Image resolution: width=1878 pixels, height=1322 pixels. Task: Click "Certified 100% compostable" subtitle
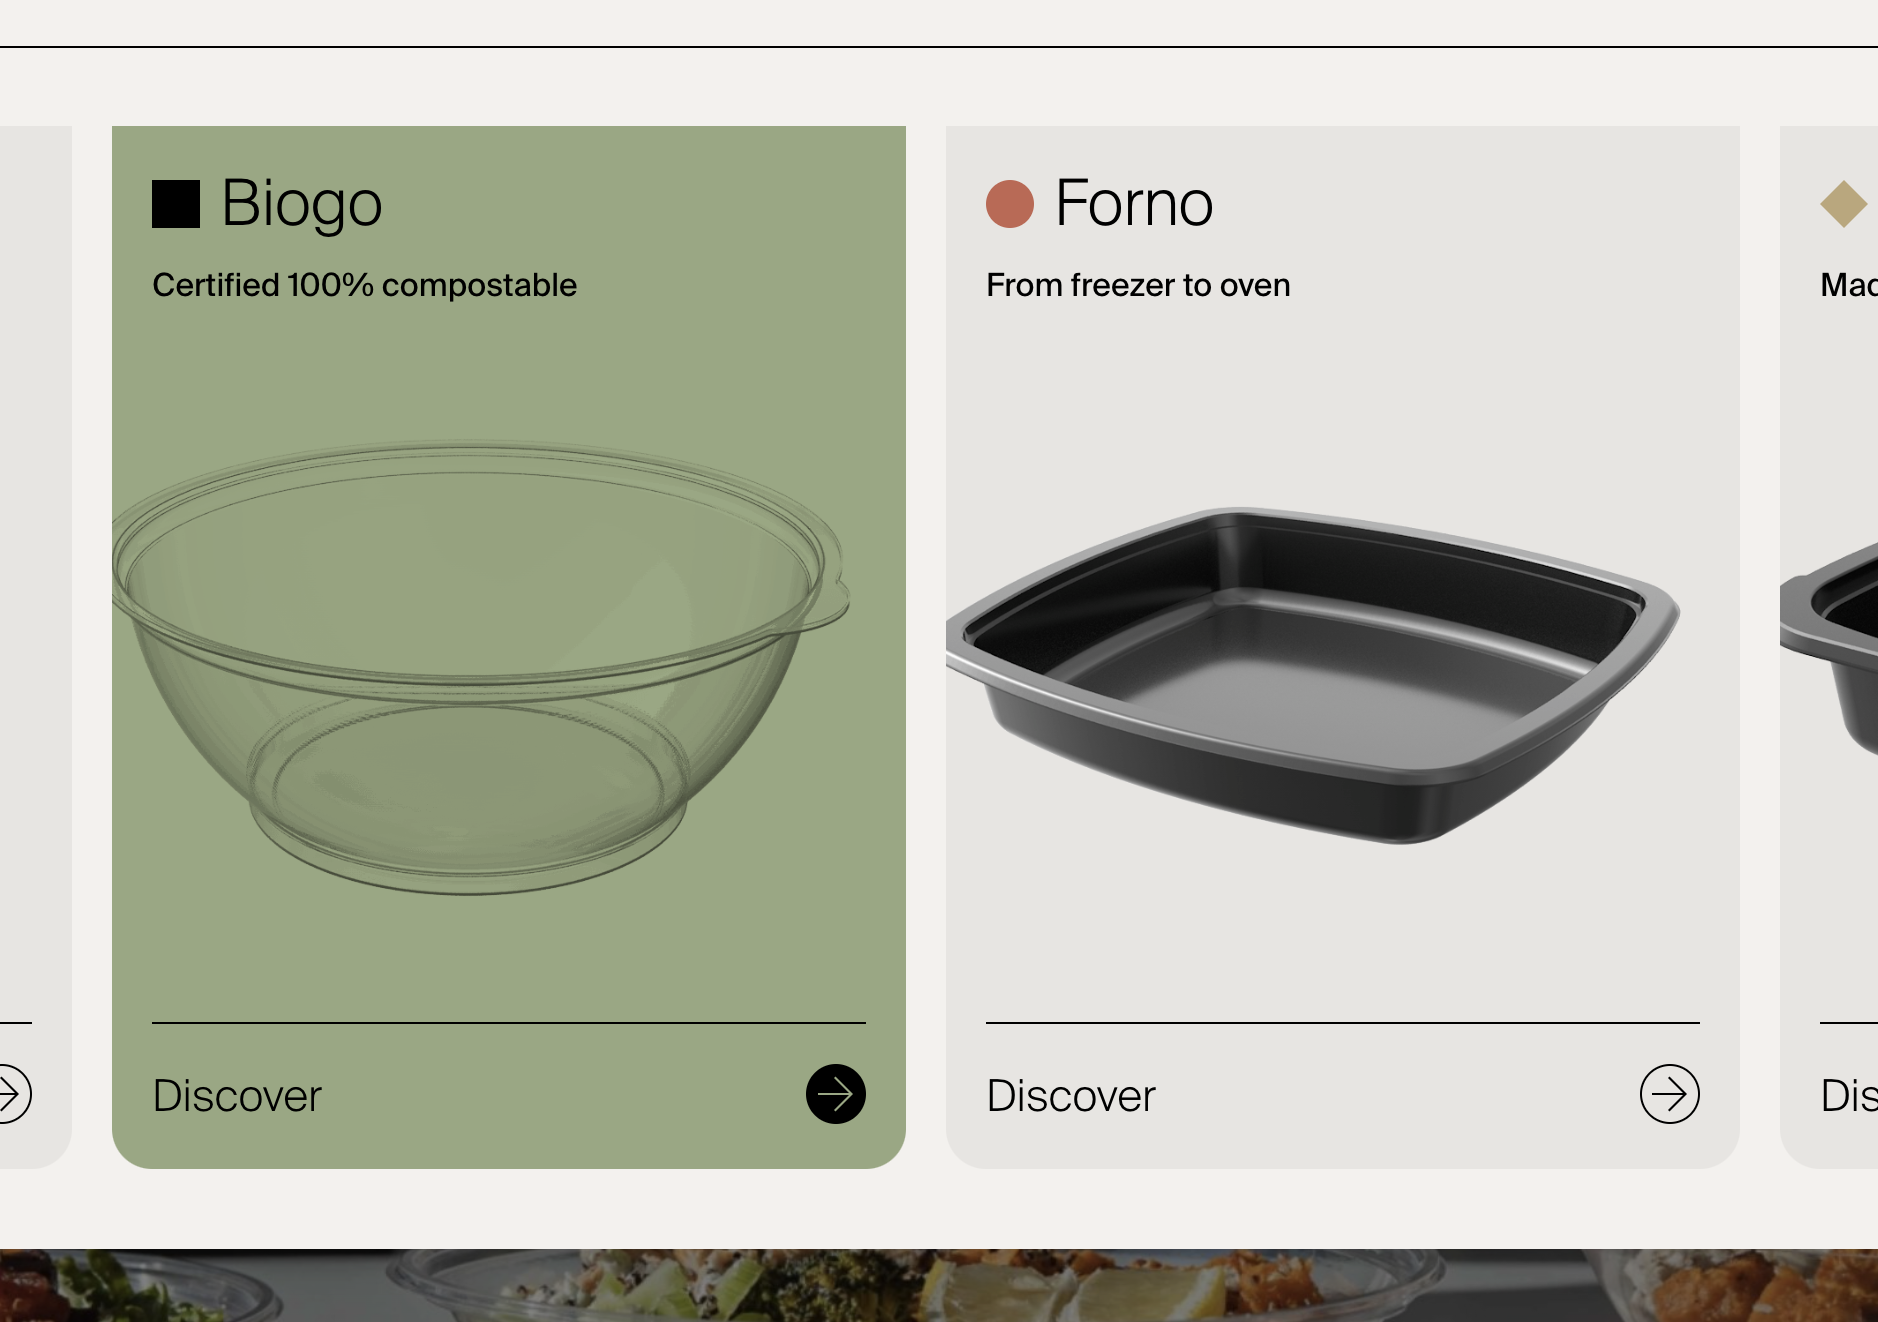point(364,285)
